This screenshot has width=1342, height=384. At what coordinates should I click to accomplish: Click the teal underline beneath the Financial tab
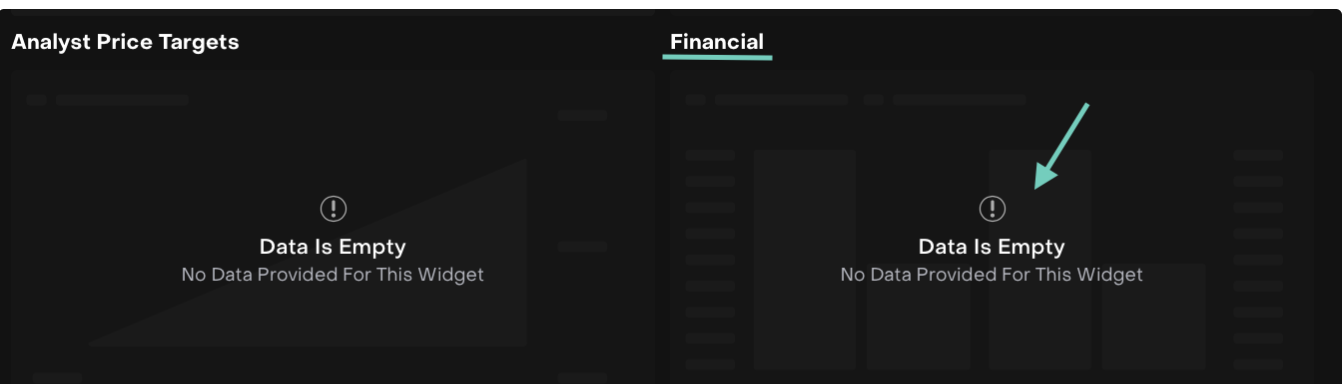coord(717,57)
